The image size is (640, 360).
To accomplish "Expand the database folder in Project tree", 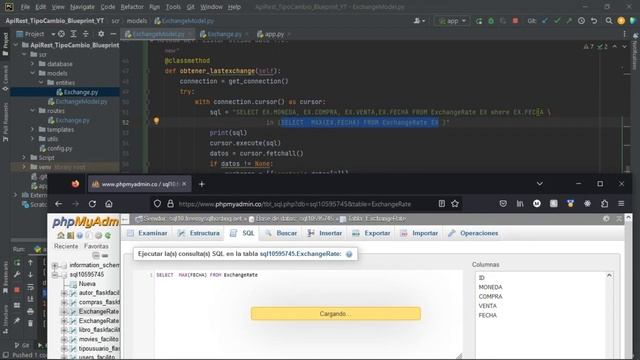I will click(x=33, y=64).
